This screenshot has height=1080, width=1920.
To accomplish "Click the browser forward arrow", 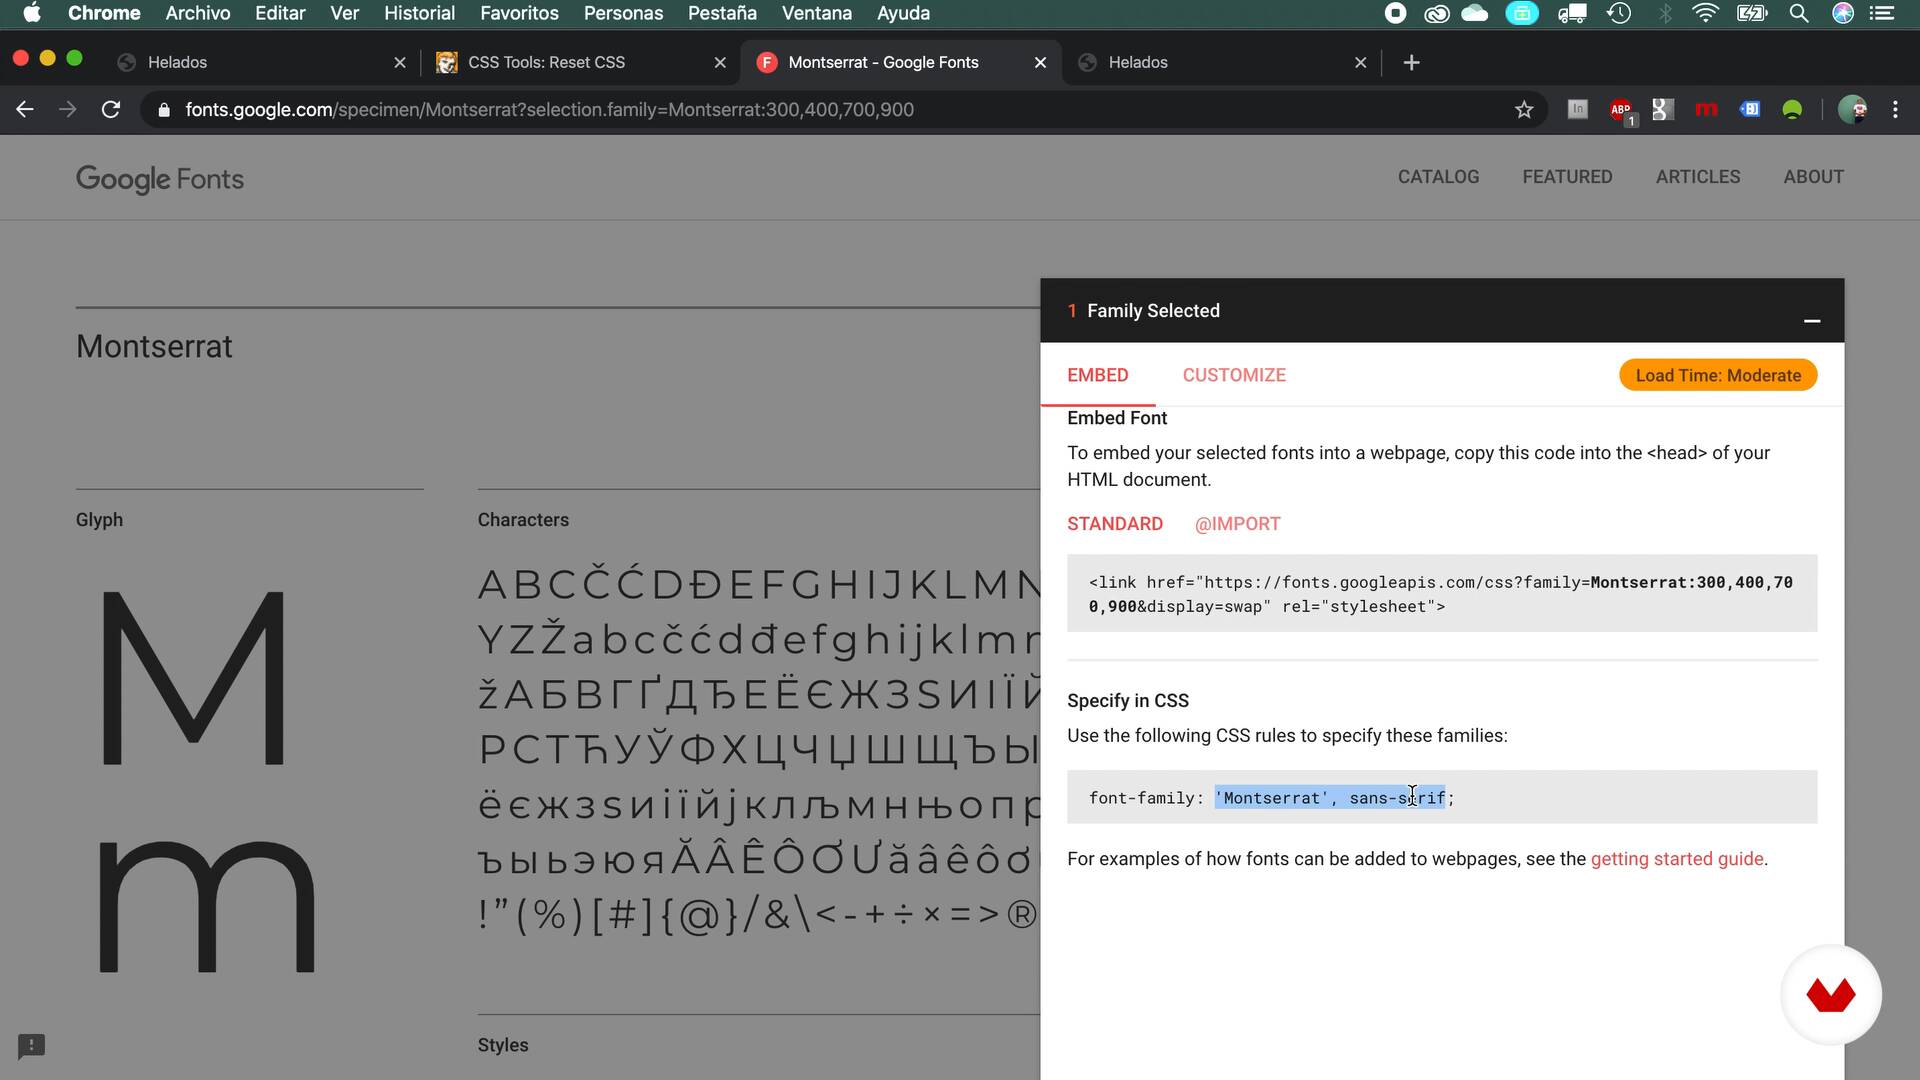I will (68, 110).
